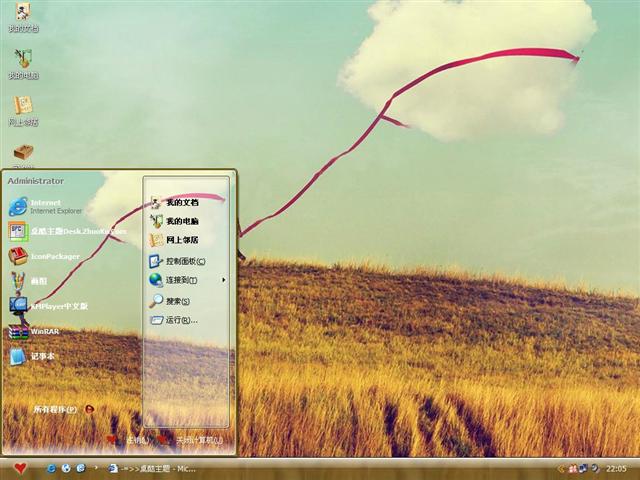Open 我的文档 desktop icon
This screenshot has height=480, width=640.
pyautogui.click(x=23, y=18)
